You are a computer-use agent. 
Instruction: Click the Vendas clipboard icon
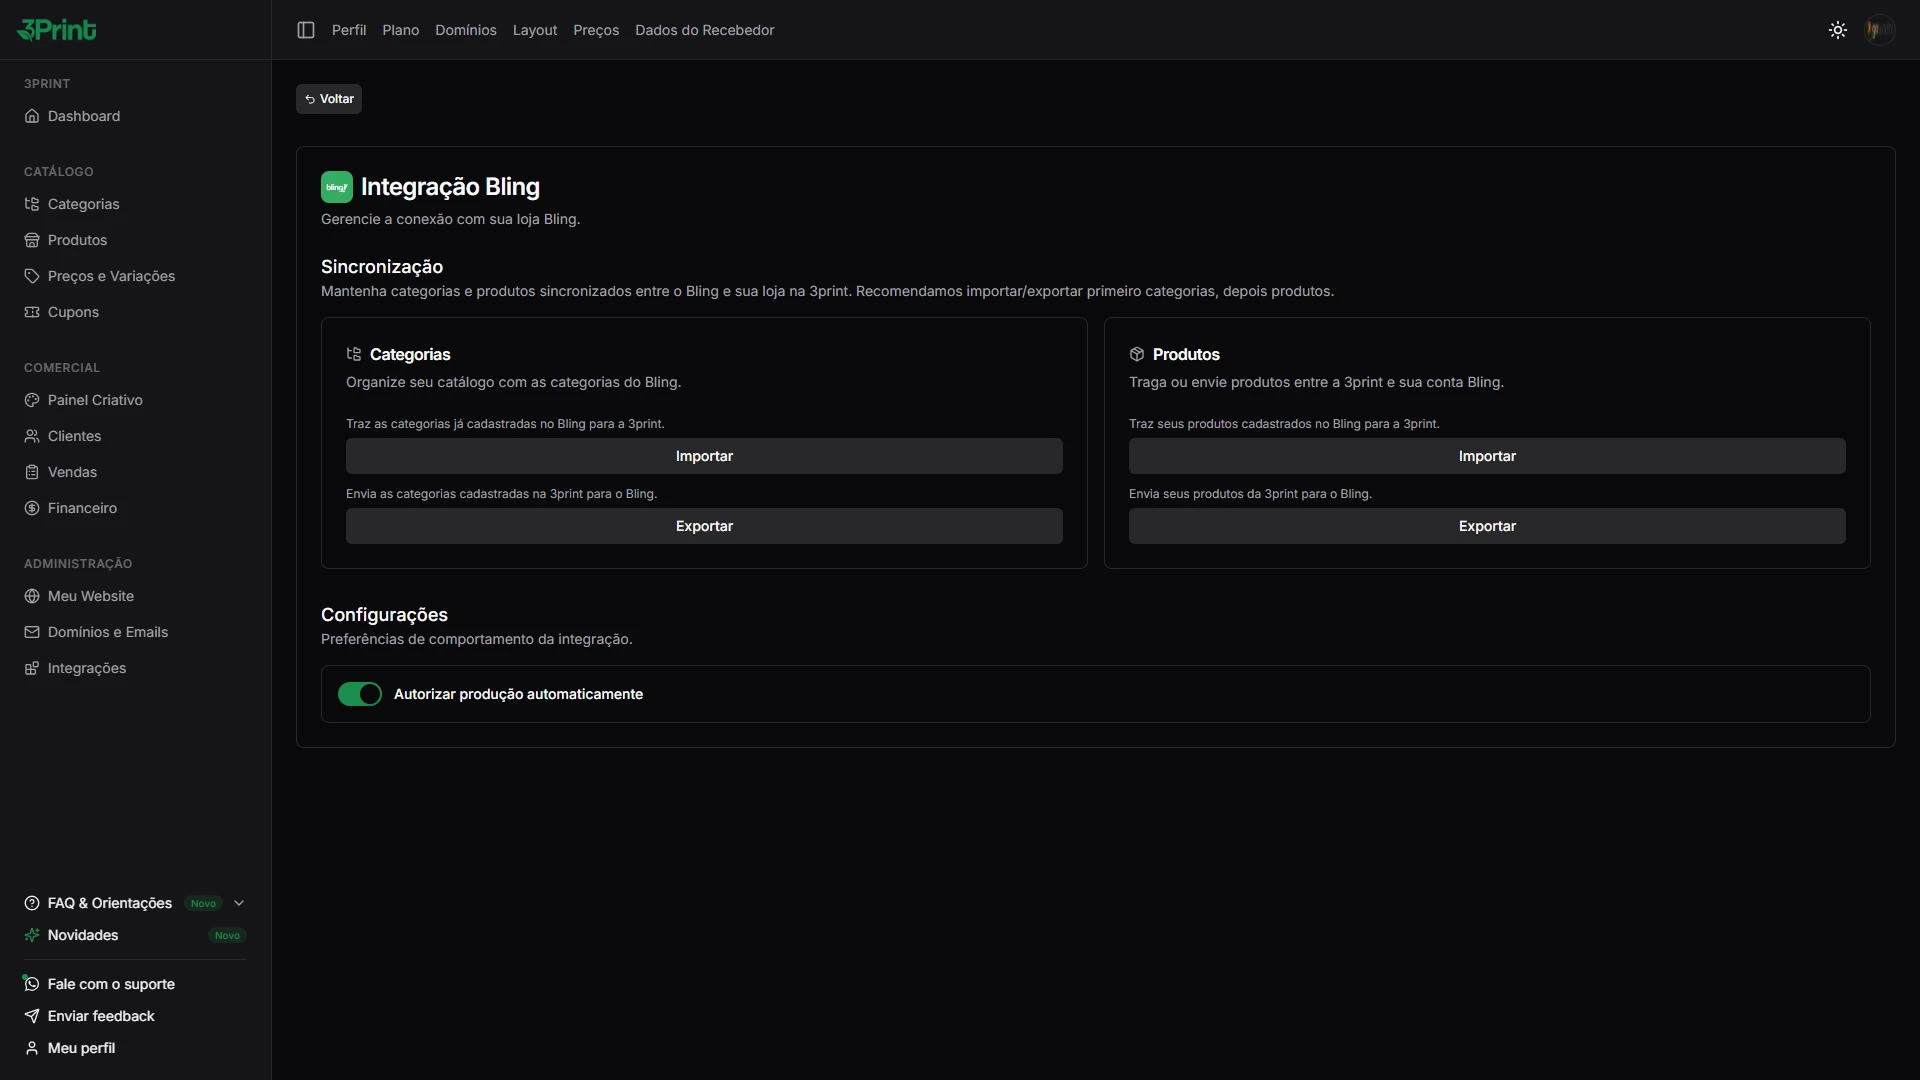[32, 472]
